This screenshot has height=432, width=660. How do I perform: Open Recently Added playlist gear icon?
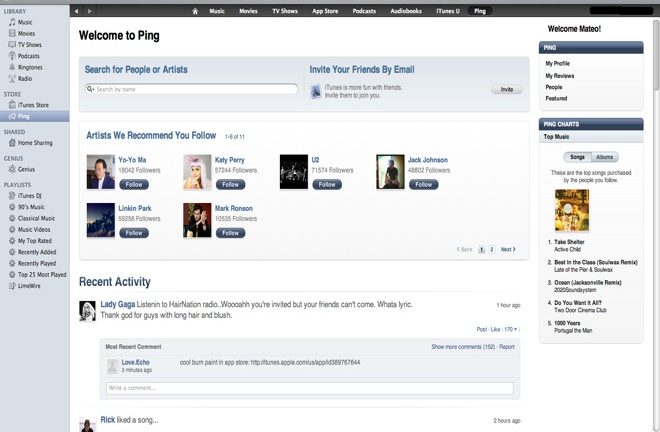pos(12,252)
